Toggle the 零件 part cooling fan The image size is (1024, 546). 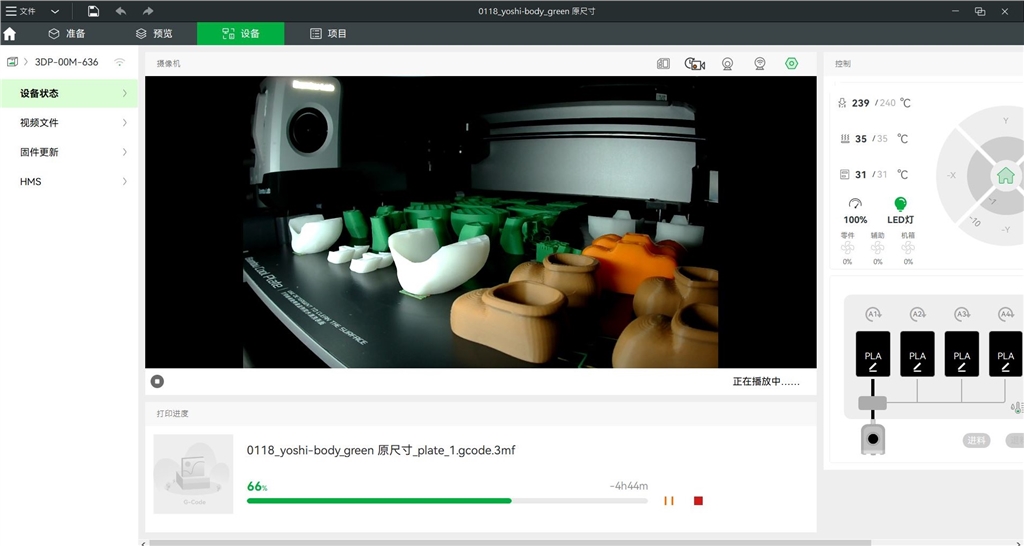847,248
